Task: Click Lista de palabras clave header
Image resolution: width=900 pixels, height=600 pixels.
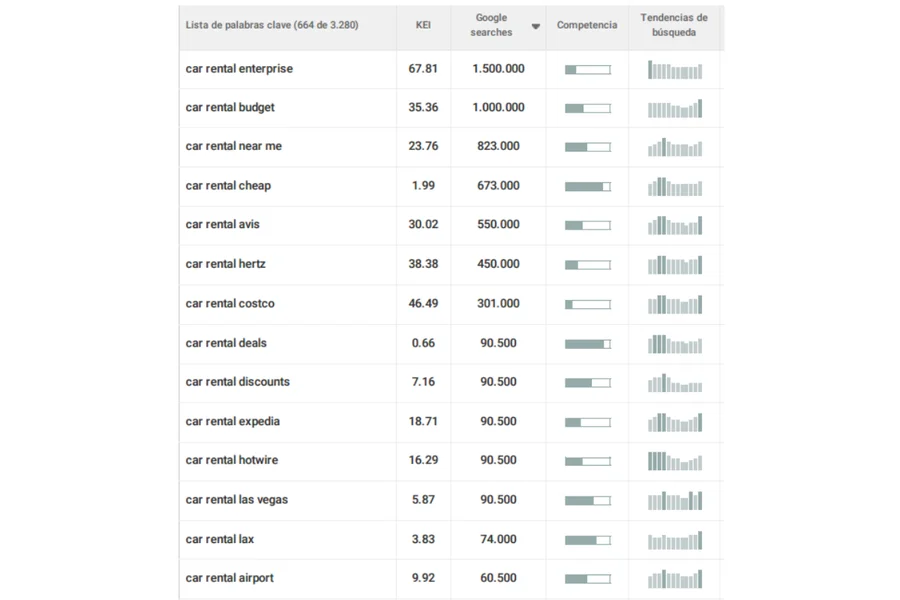Action: tap(272, 25)
